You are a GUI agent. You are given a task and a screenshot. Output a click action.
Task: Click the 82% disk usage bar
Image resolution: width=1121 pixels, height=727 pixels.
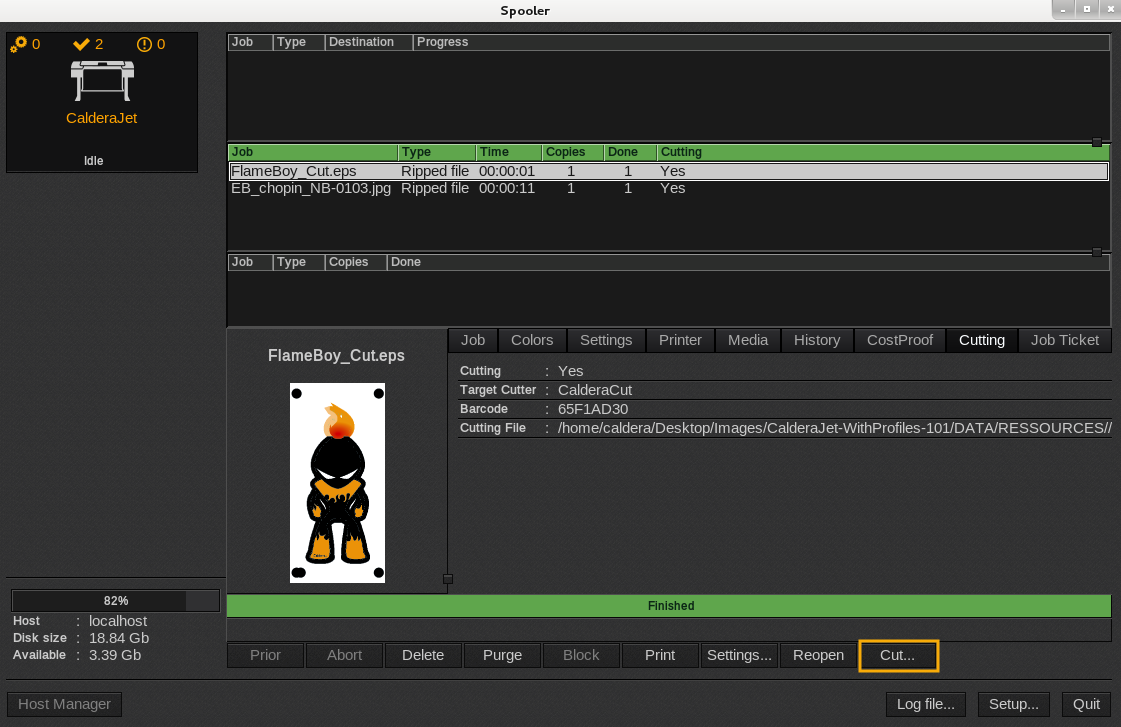point(115,601)
